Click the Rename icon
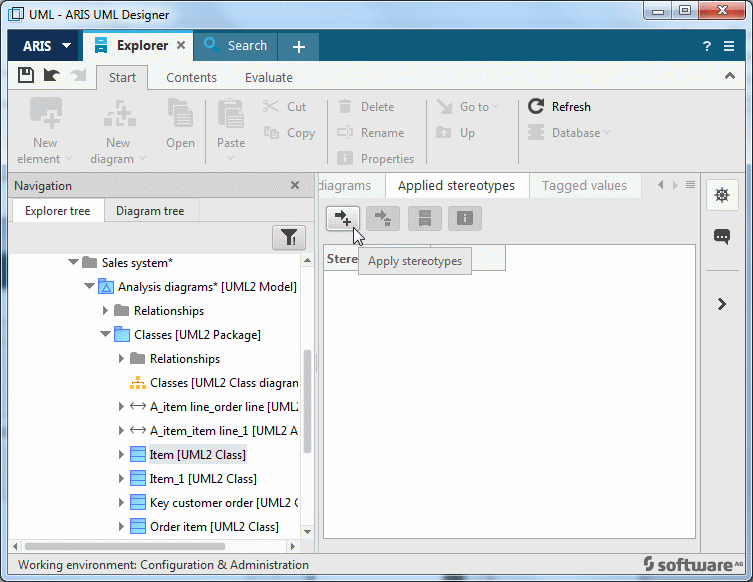The height and width of the screenshot is (582, 753). tap(345, 132)
